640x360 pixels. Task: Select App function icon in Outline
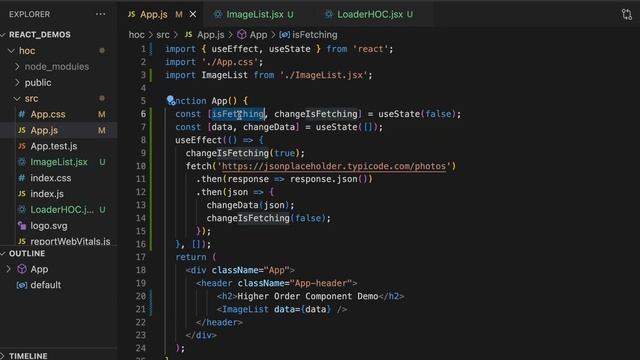click(22, 269)
